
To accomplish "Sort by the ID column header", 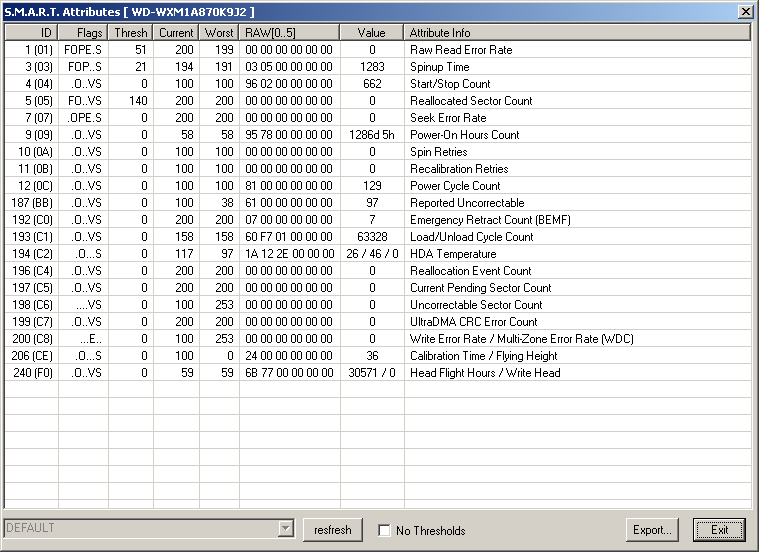I will coord(31,33).
